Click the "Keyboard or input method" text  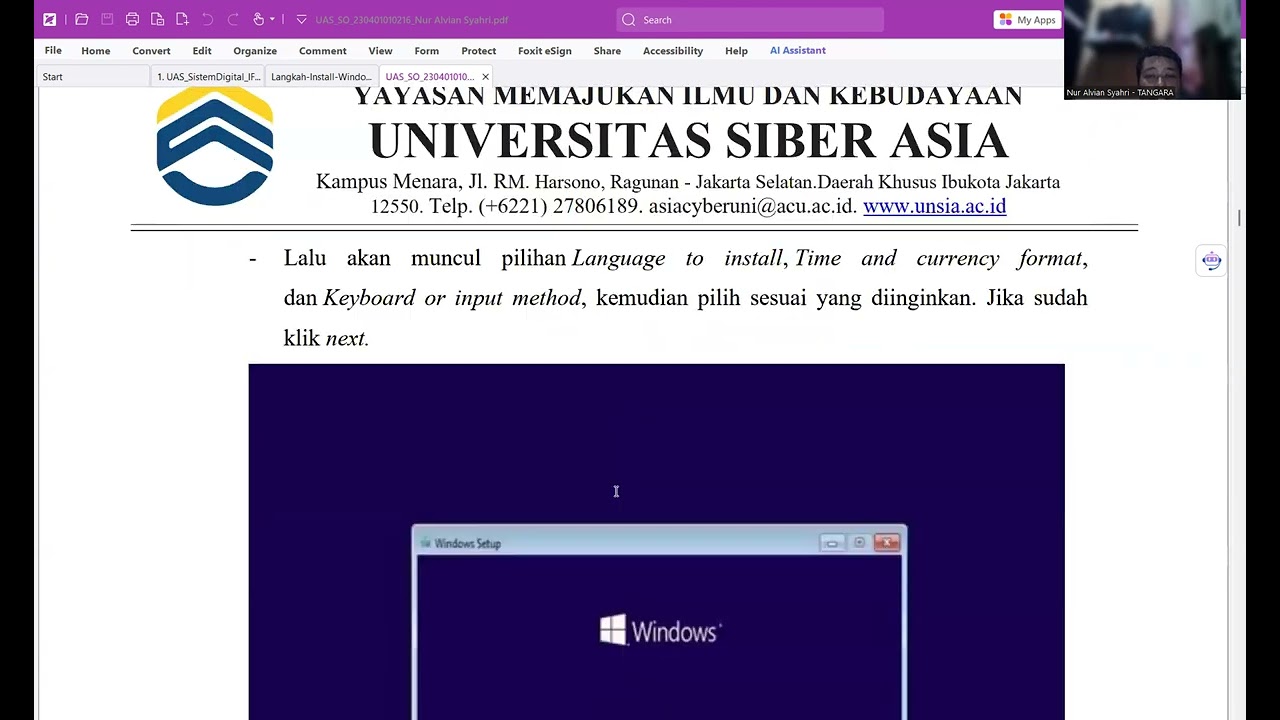[452, 298]
